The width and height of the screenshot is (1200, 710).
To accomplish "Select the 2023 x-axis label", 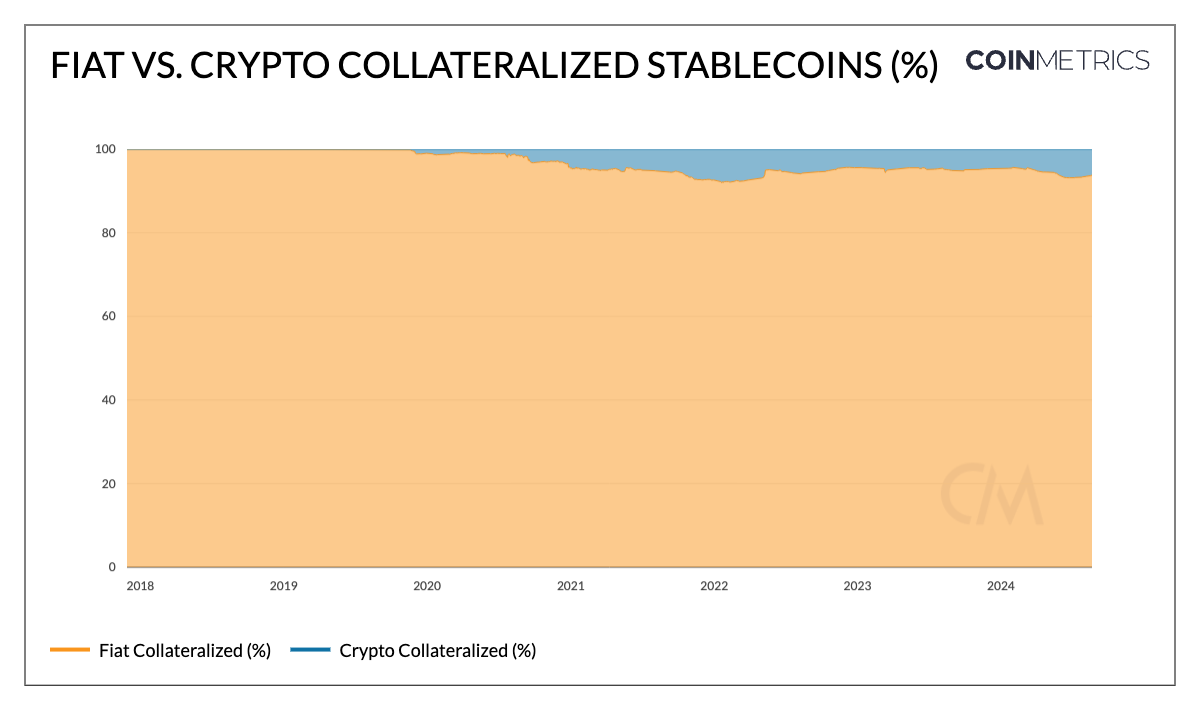I will click(x=857, y=586).
